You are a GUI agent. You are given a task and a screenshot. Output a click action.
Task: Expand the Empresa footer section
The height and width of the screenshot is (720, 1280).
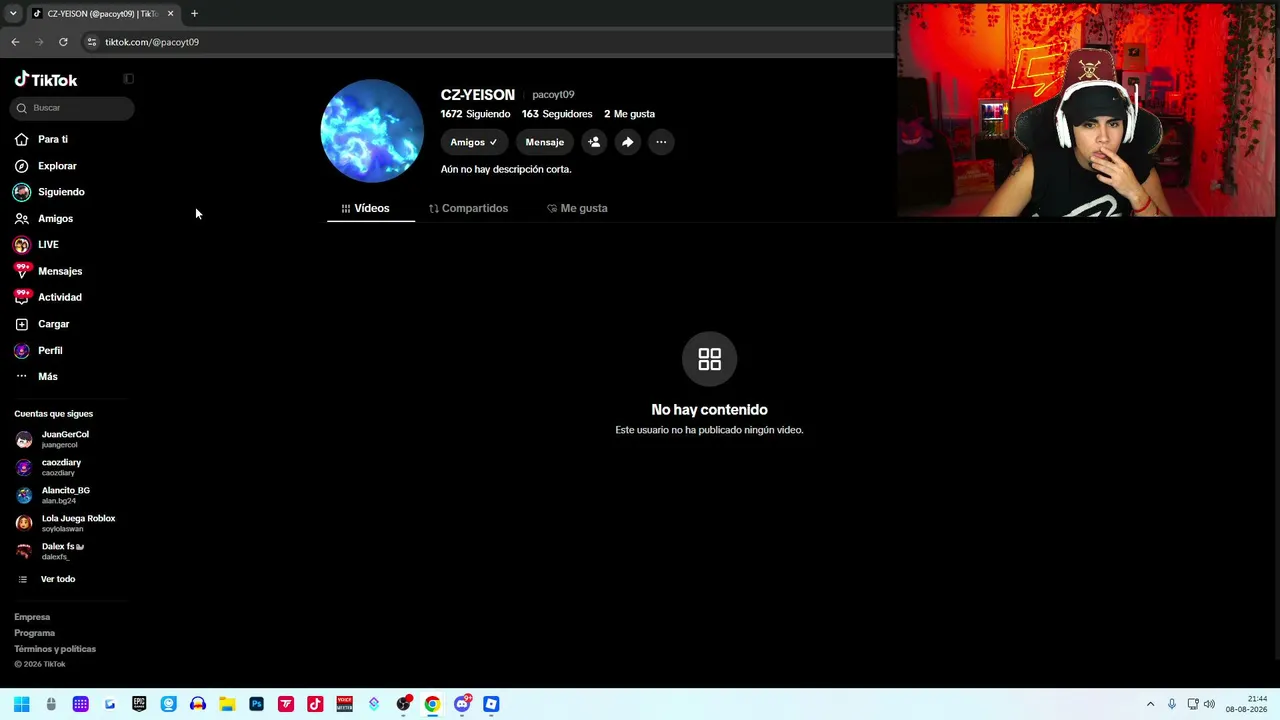tap(32, 617)
